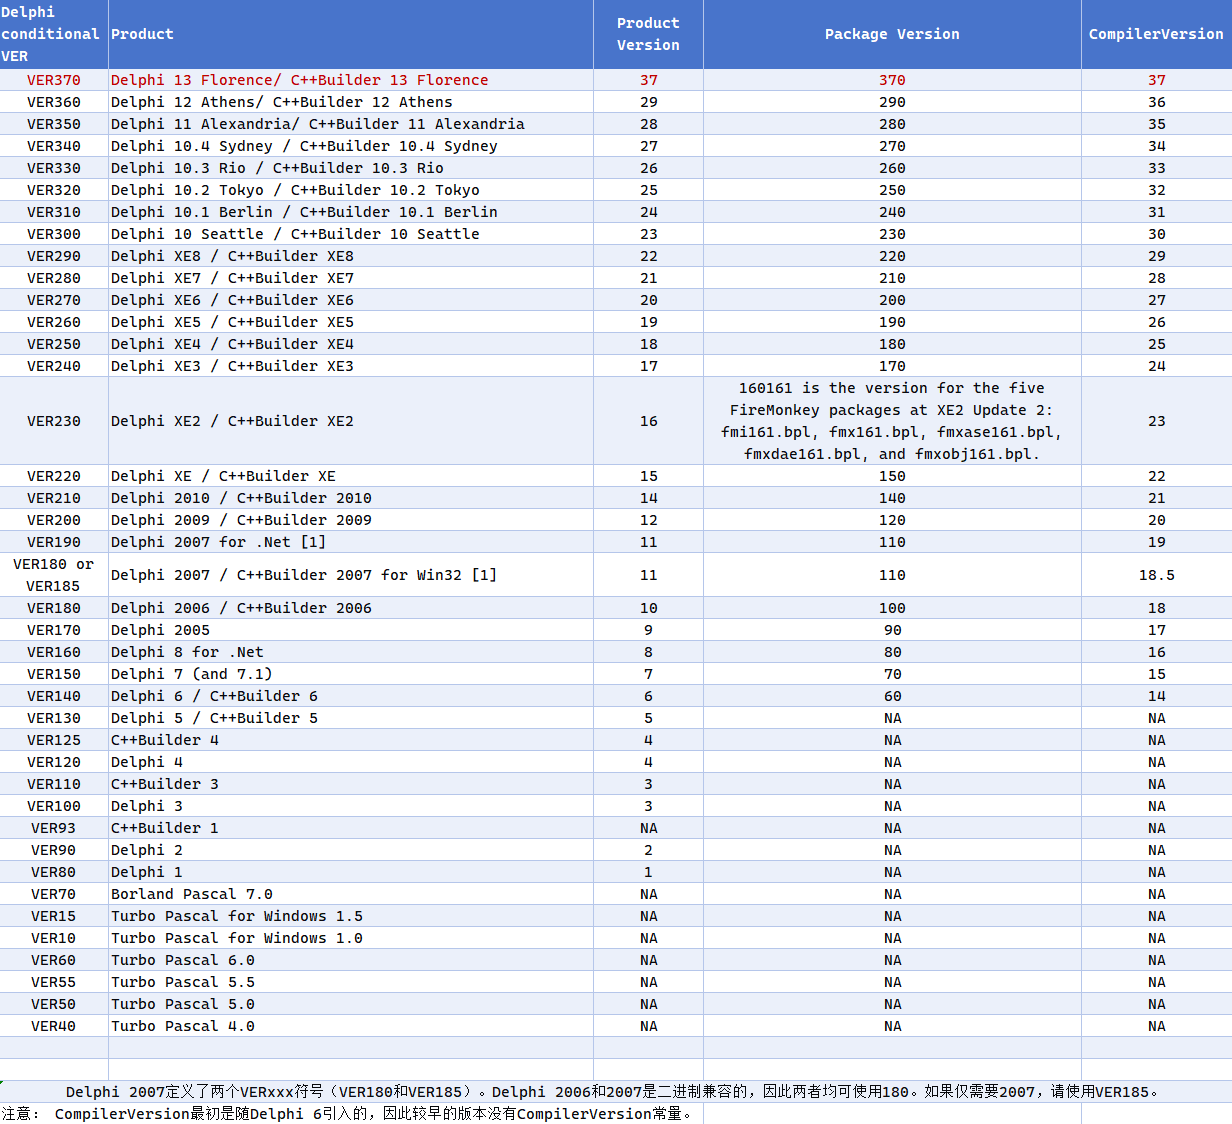Select the 'Delphi 3' cell
Image resolution: width=1232 pixels, height=1124 pixels.
351,806
